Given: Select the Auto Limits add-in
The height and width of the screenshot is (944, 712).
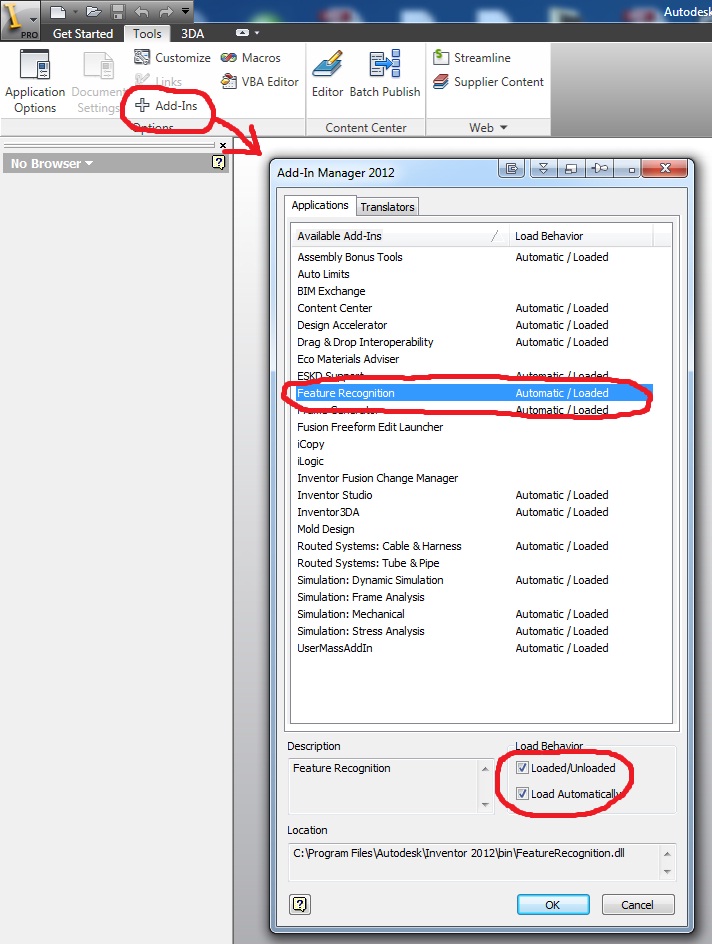Looking at the screenshot, I should tap(474, 274).
